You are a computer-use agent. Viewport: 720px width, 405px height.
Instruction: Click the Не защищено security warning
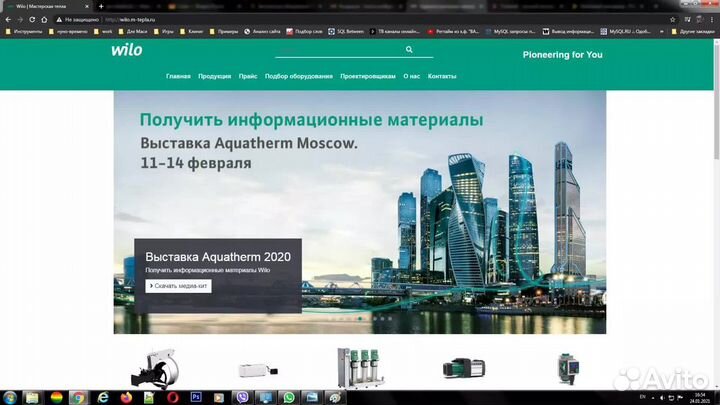pyautogui.click(x=77, y=20)
